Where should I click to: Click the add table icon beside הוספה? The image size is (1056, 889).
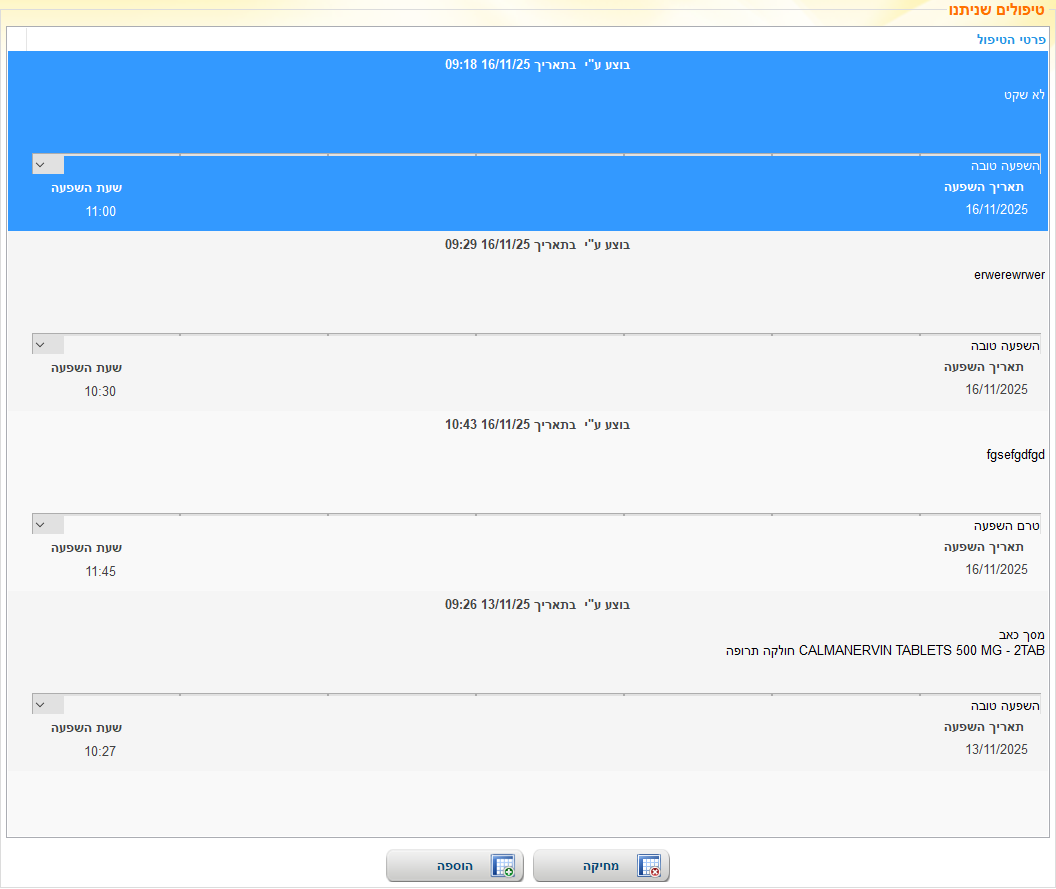tap(503, 866)
